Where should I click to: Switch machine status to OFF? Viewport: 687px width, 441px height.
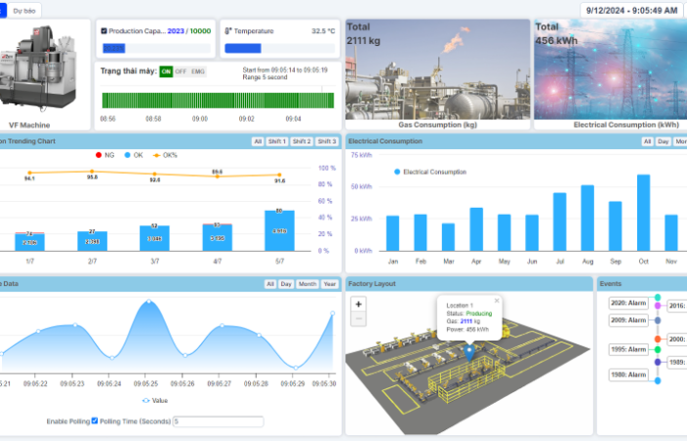(x=181, y=71)
